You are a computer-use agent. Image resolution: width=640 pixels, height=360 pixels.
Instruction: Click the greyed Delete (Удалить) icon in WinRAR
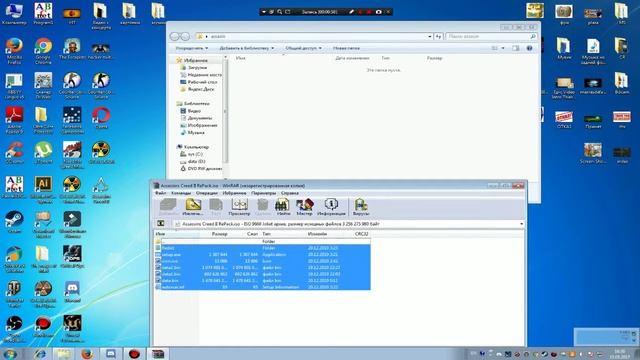coord(263,207)
